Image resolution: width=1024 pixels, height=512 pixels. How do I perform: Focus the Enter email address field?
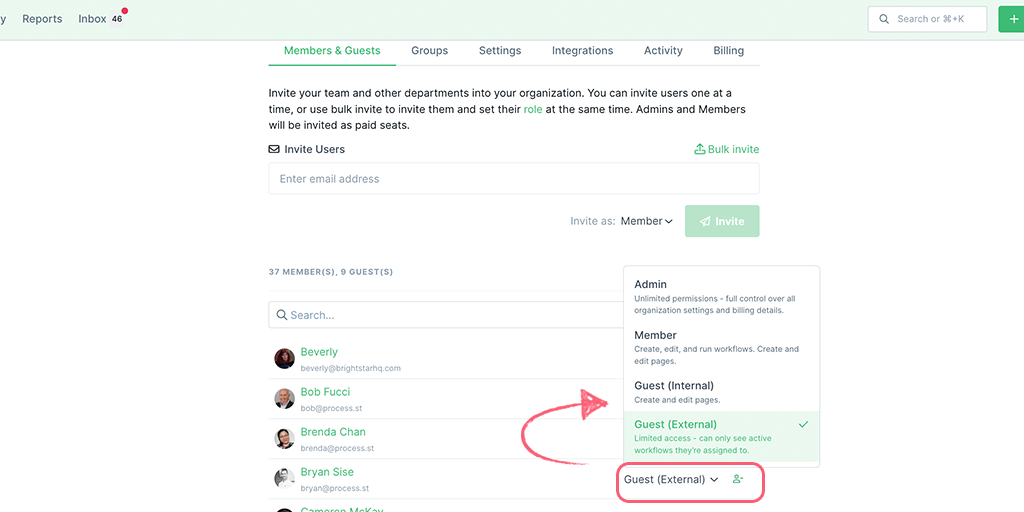514,179
